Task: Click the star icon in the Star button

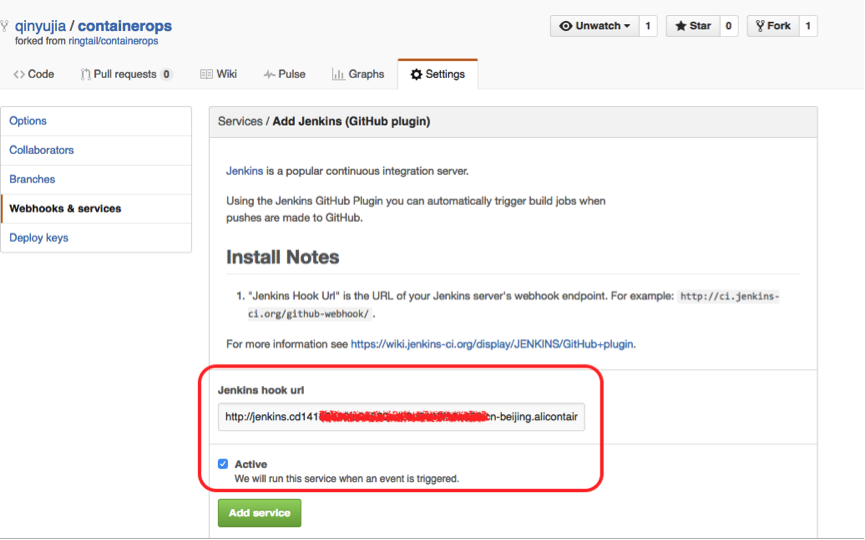Action: click(x=681, y=26)
